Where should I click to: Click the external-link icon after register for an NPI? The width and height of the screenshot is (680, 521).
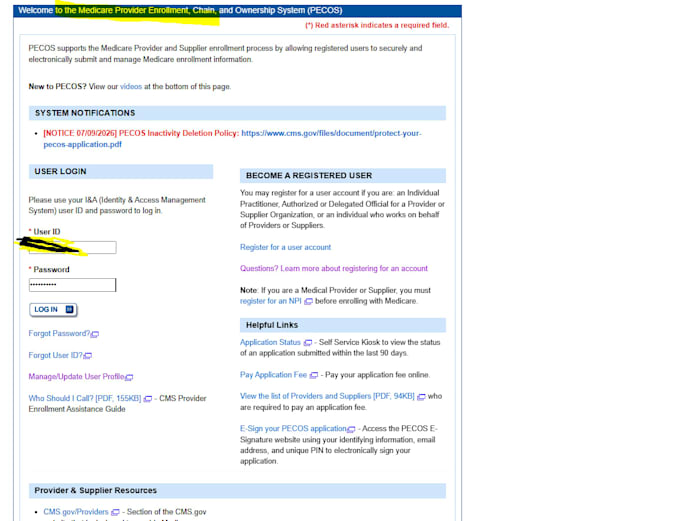coord(308,301)
